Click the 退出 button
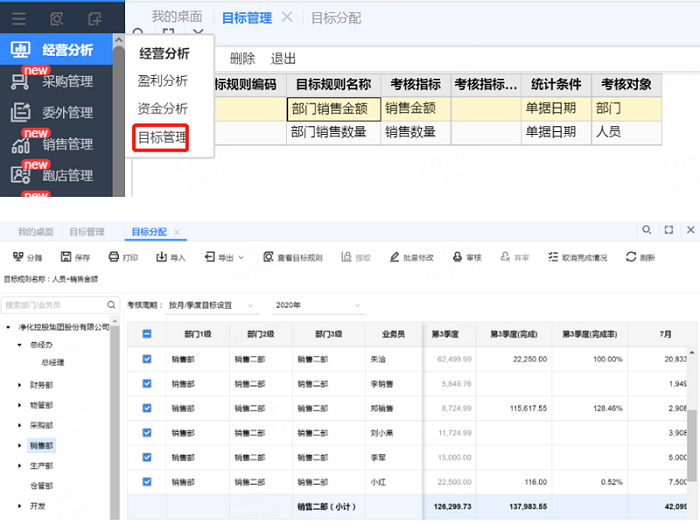The height and width of the screenshot is (524, 700). (283, 58)
